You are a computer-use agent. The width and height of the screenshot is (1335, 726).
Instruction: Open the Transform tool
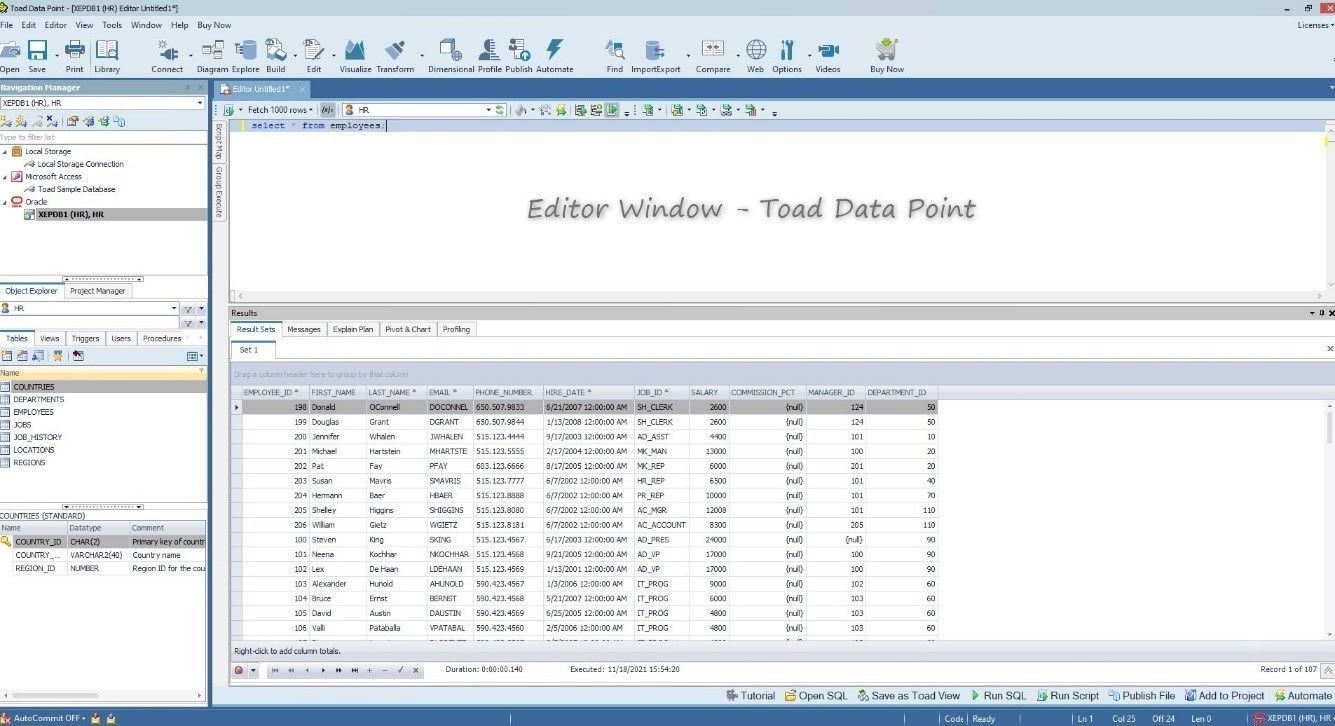click(x=395, y=55)
